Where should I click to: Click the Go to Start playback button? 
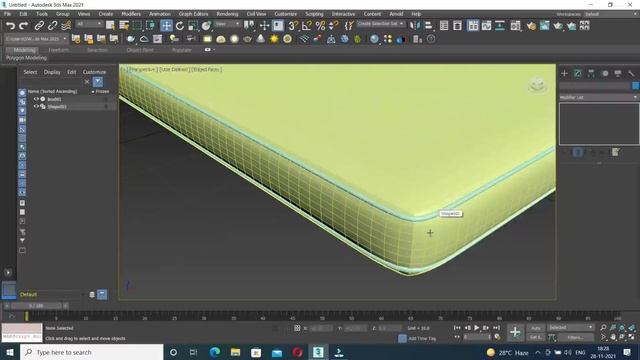pos(457,328)
